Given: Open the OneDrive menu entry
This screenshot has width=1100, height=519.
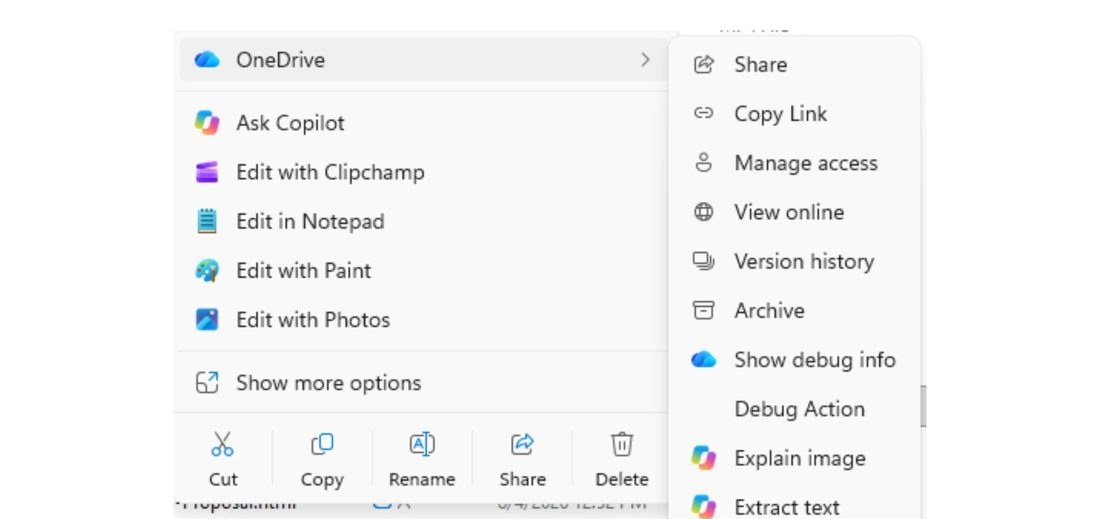Looking at the screenshot, I should [424, 60].
